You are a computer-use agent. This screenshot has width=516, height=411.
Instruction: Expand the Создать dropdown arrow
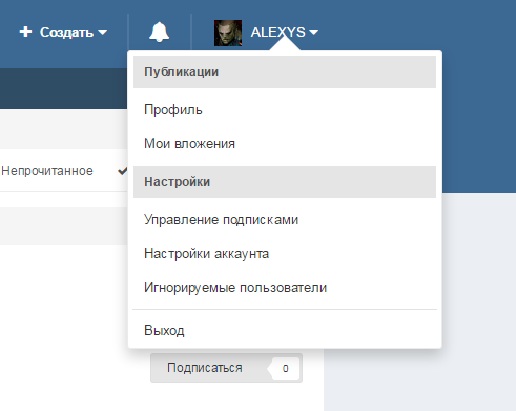point(103,33)
